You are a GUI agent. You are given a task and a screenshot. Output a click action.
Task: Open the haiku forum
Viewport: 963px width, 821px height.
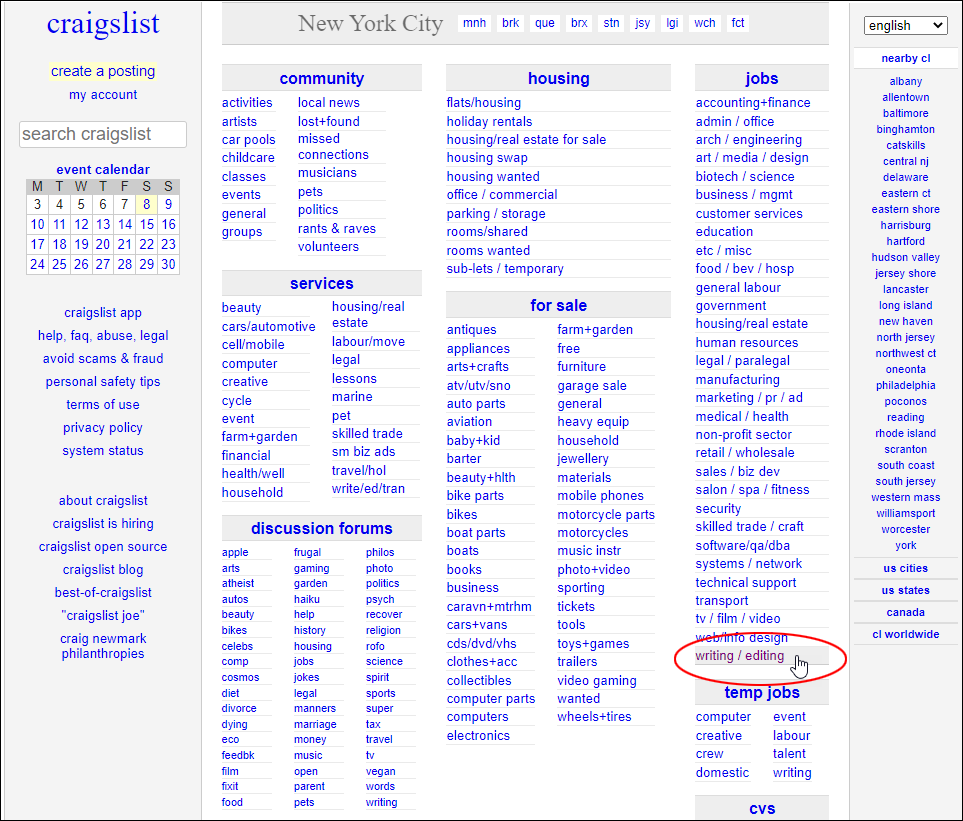coord(306,599)
